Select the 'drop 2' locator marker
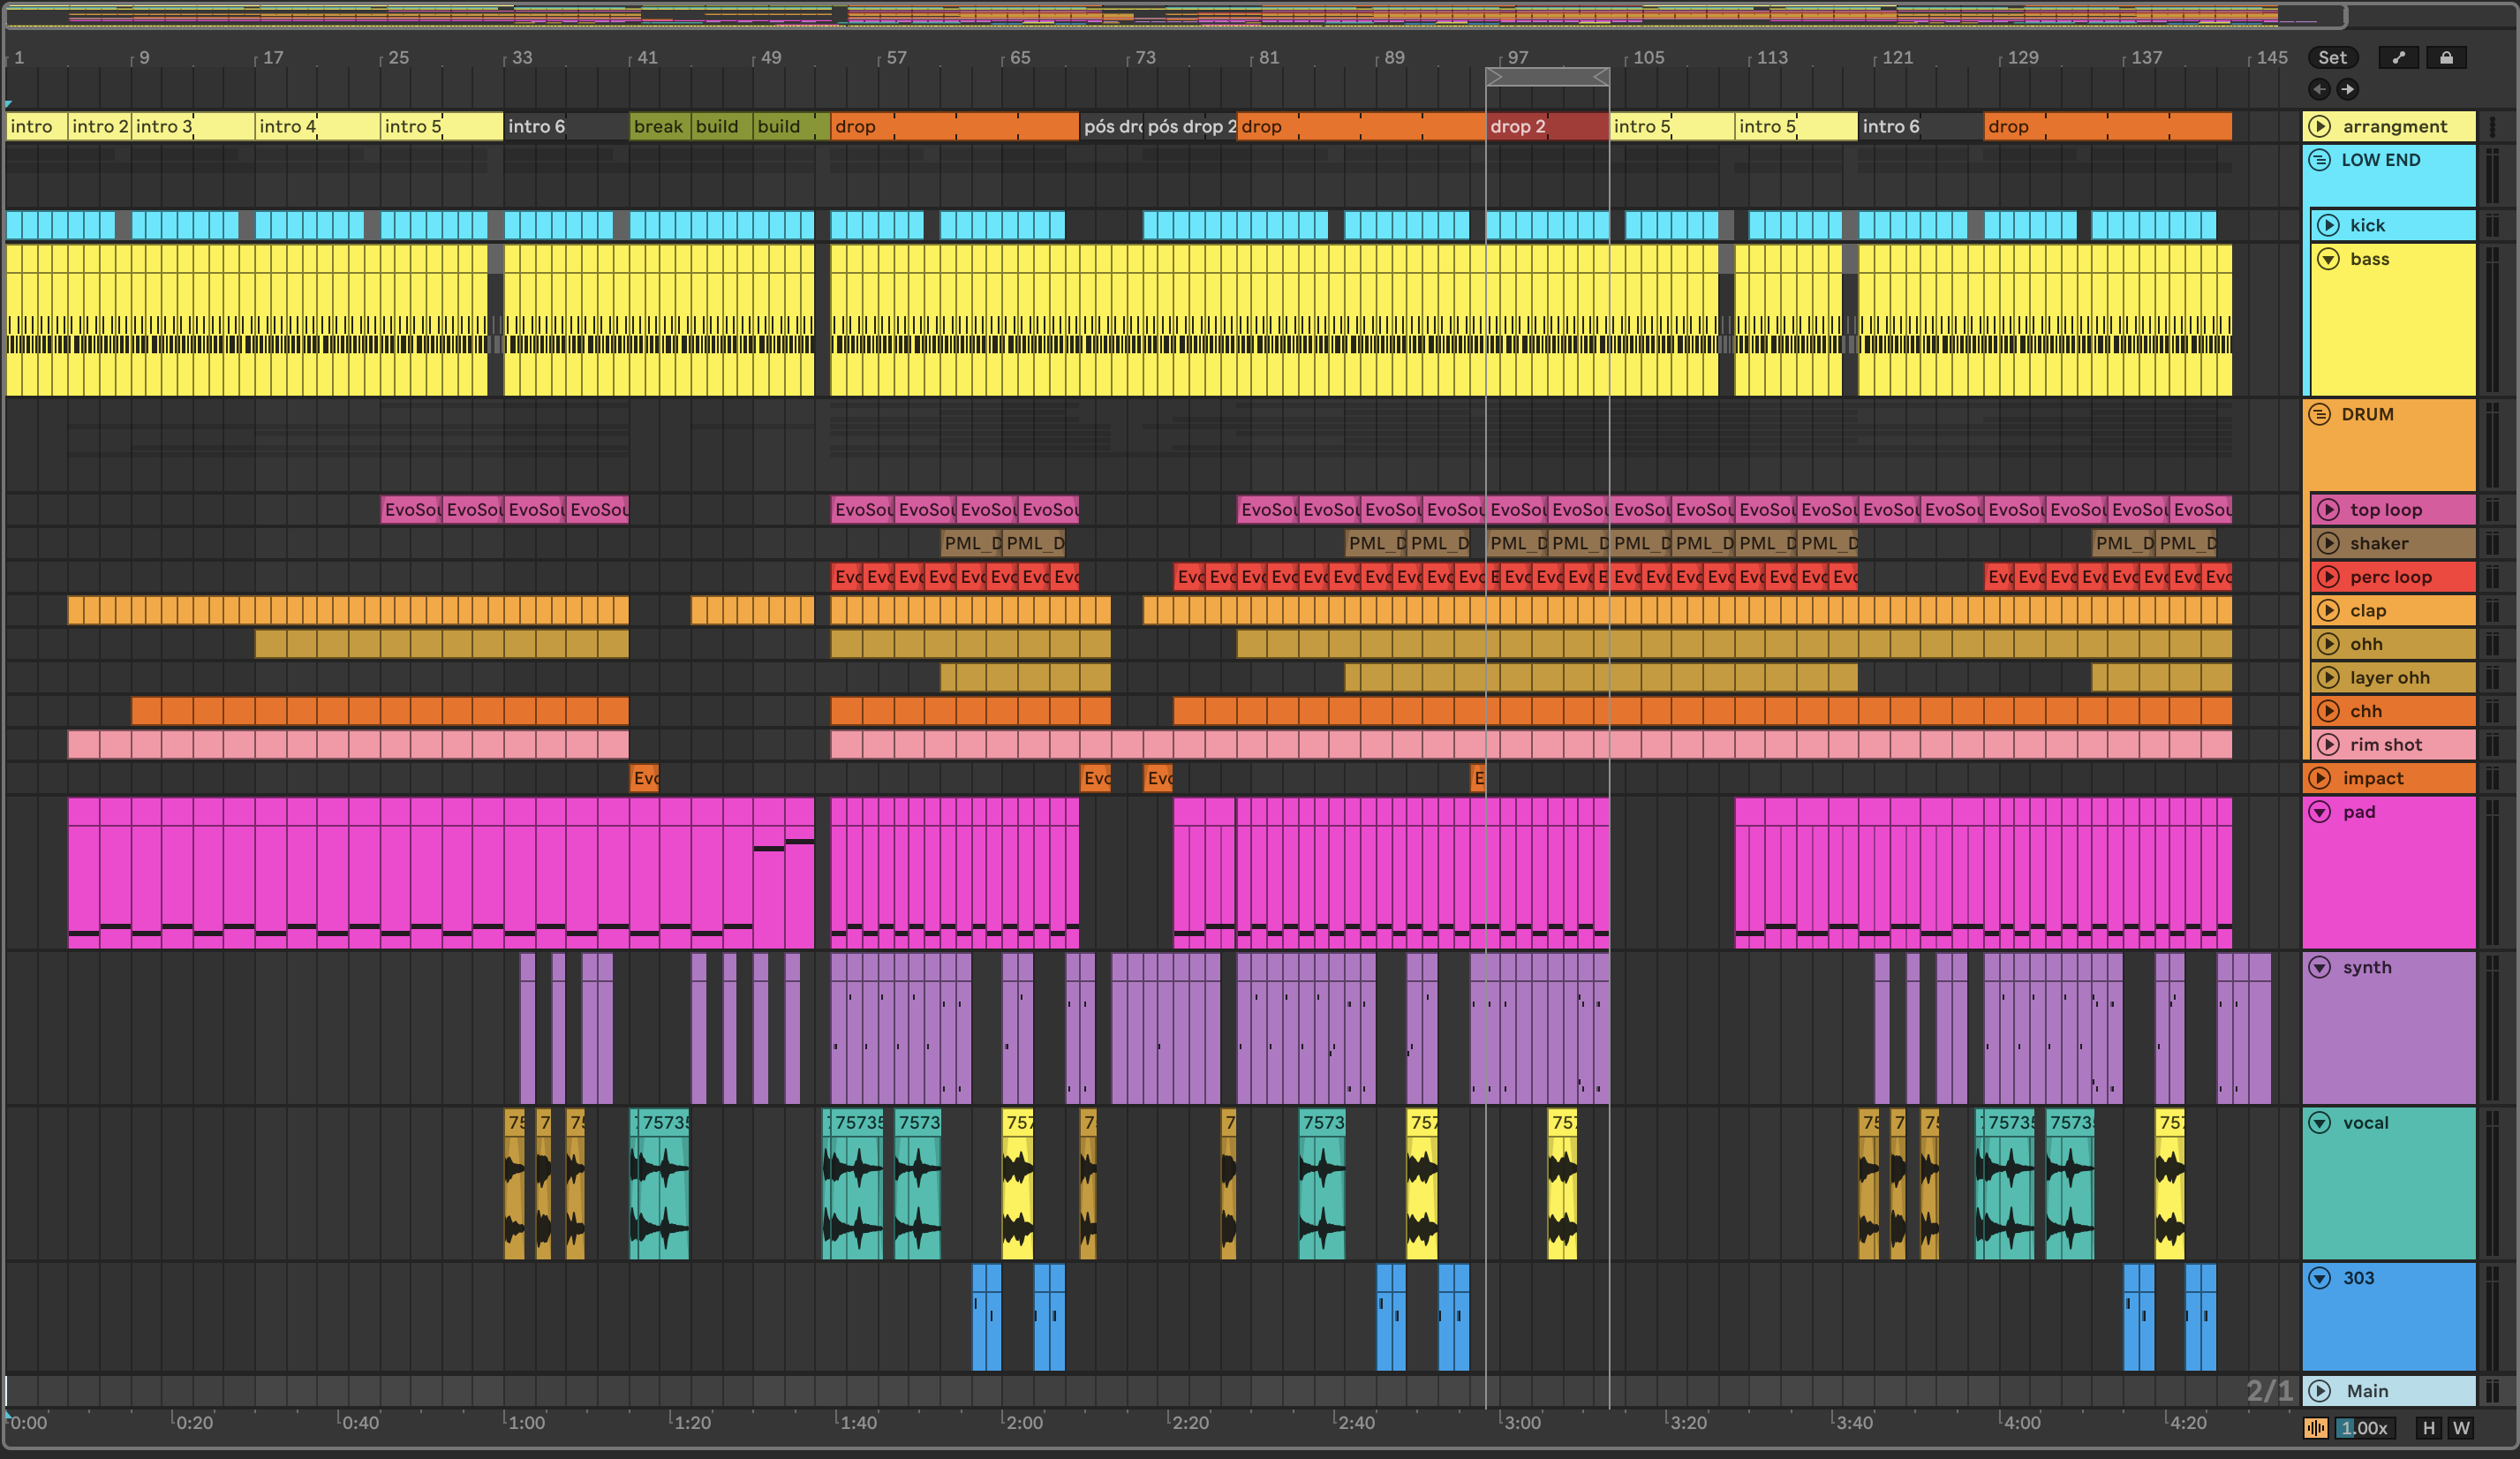This screenshot has height=1459, width=2520. (x=1518, y=126)
